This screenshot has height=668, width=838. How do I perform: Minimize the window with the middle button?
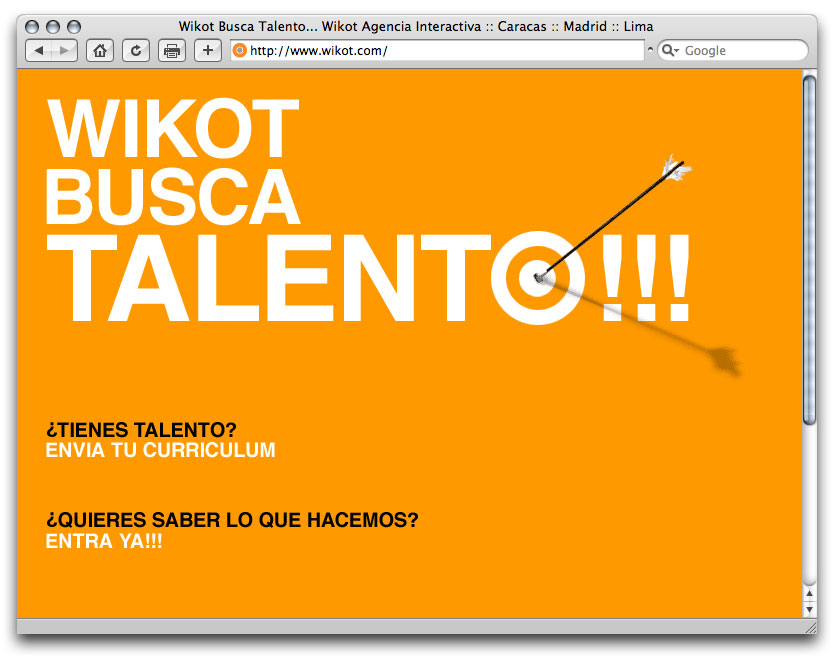pyautogui.click(x=53, y=27)
